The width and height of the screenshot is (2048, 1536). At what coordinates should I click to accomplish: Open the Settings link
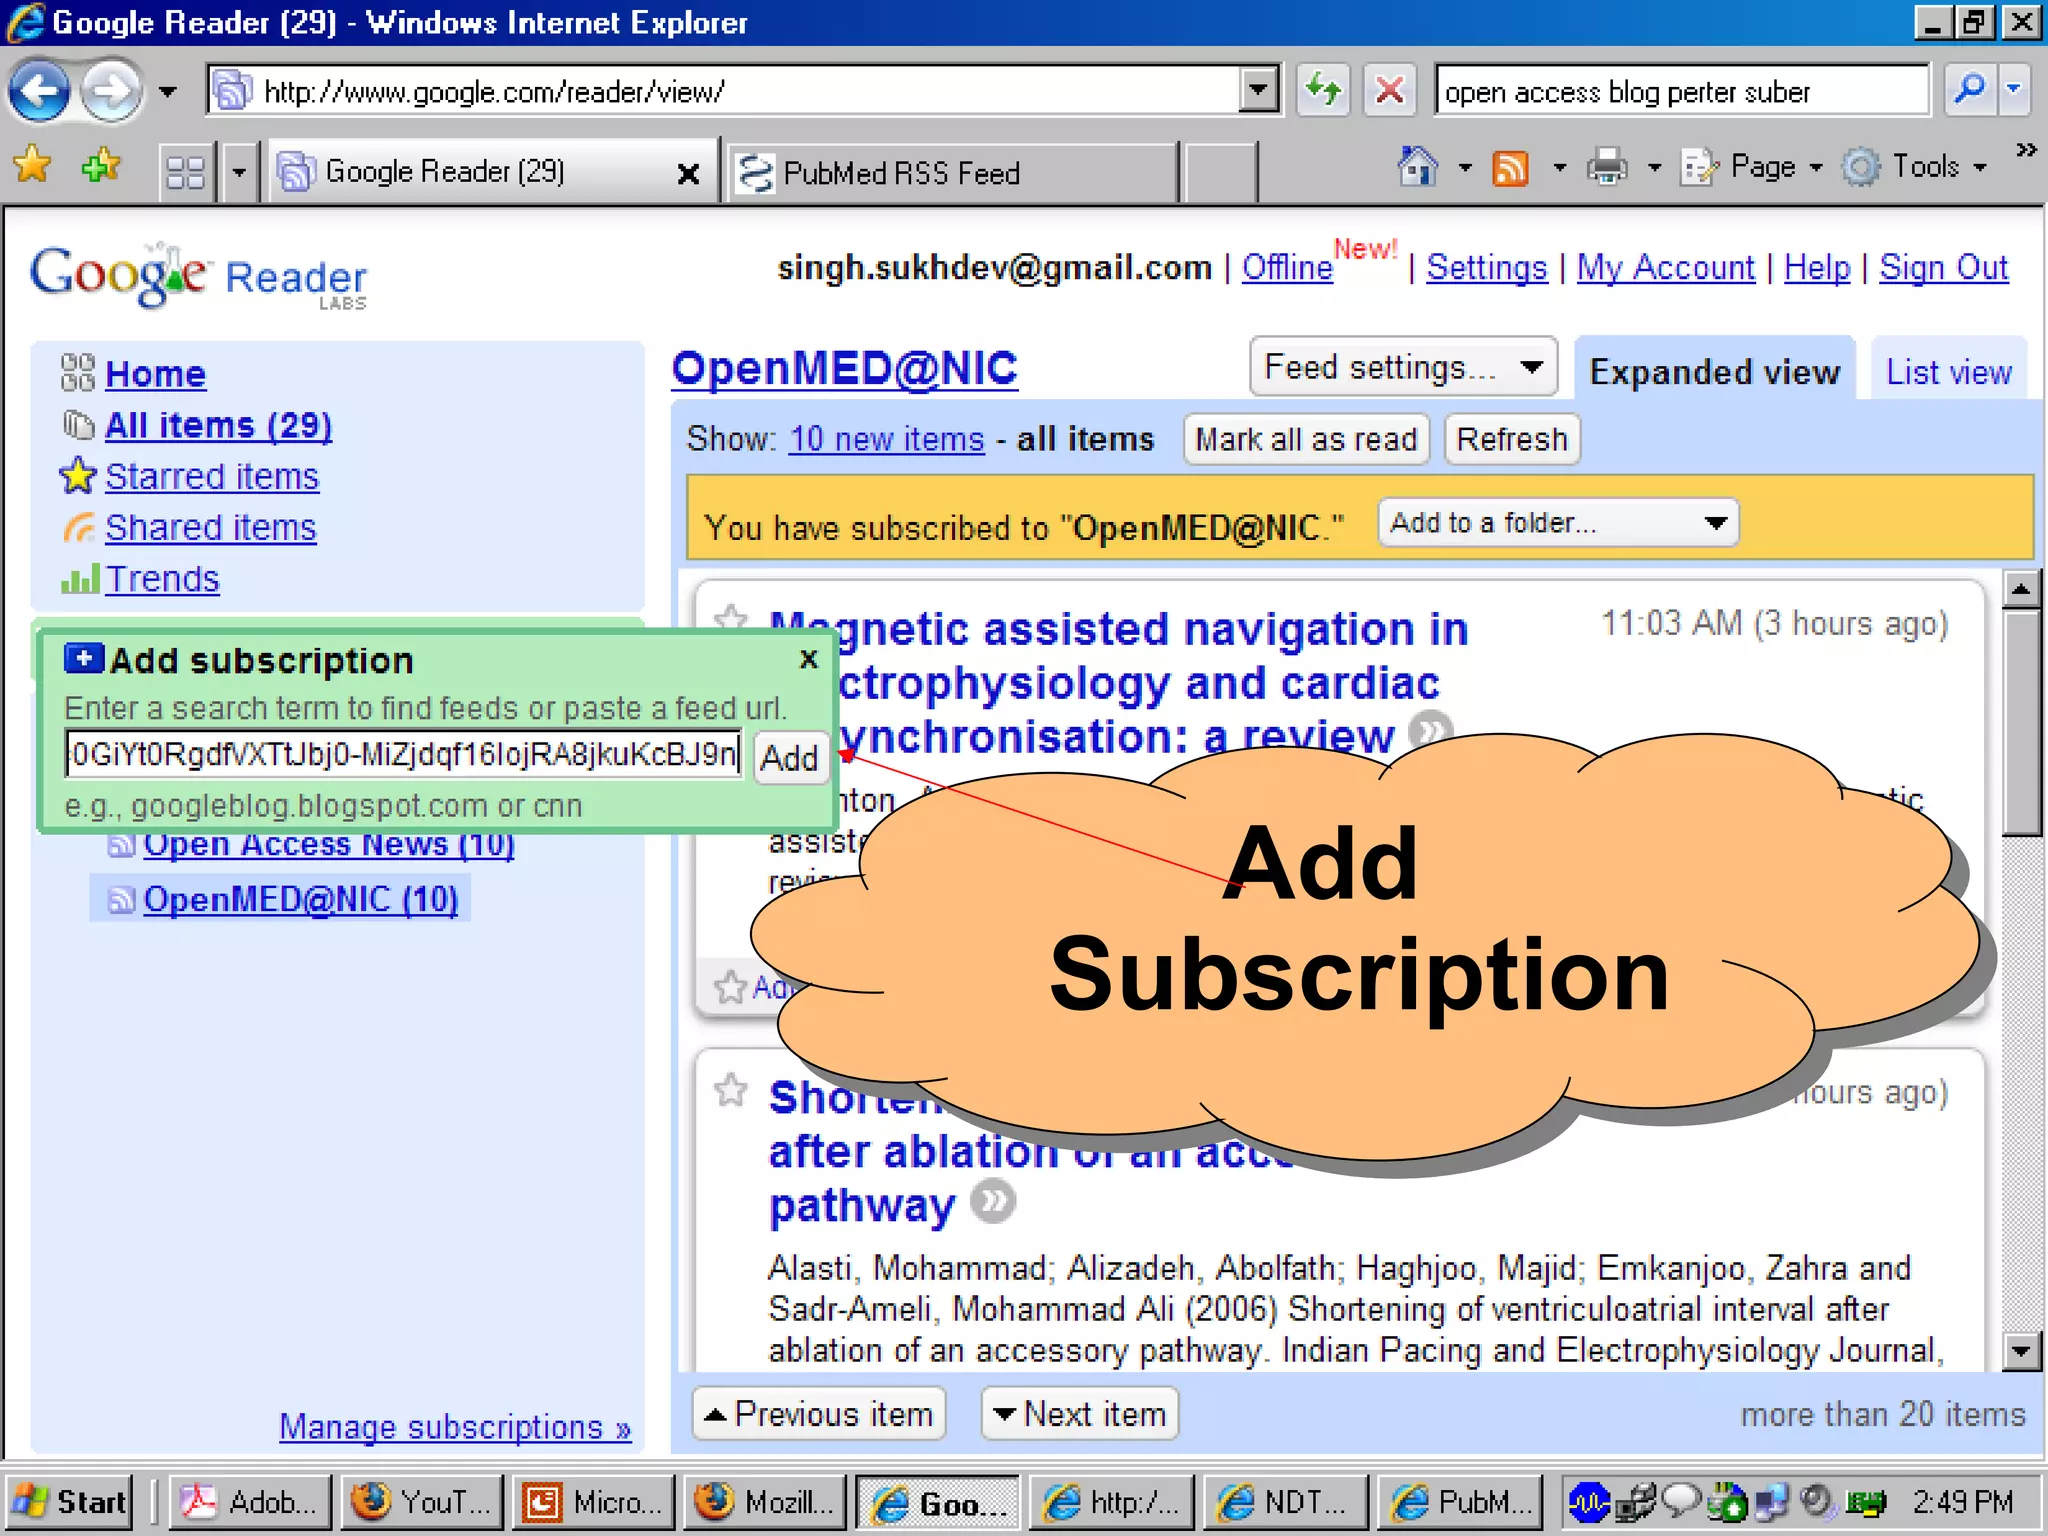click(x=1486, y=267)
